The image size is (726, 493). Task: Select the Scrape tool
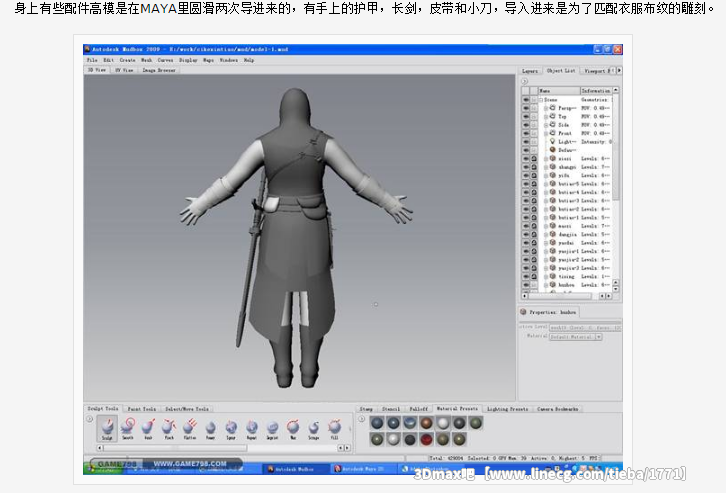(313, 429)
